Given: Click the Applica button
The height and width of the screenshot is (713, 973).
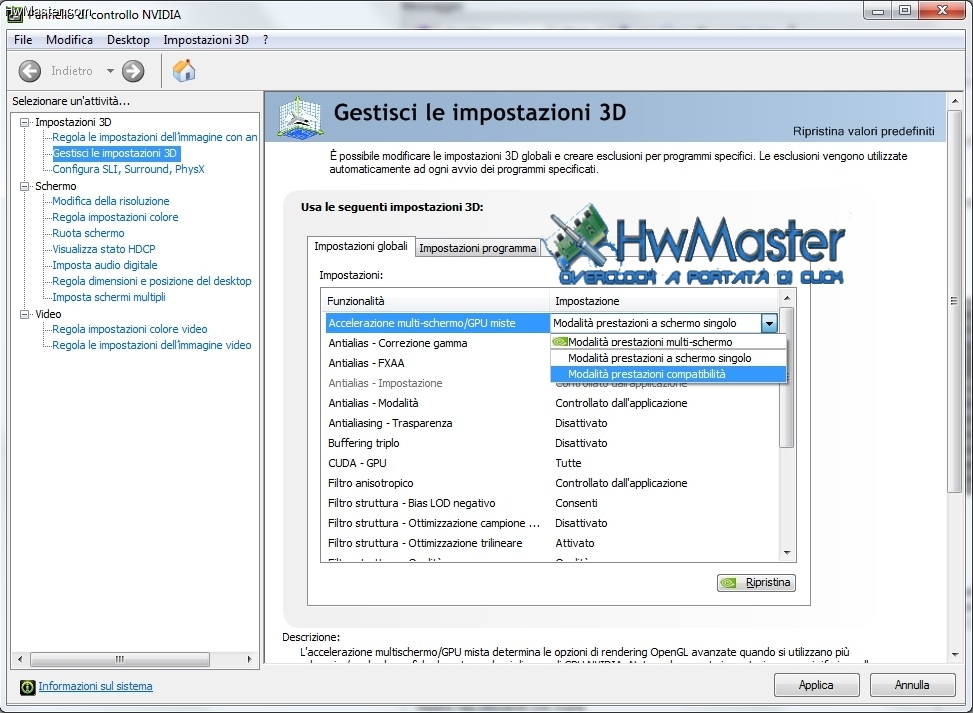Looking at the screenshot, I should 816,685.
